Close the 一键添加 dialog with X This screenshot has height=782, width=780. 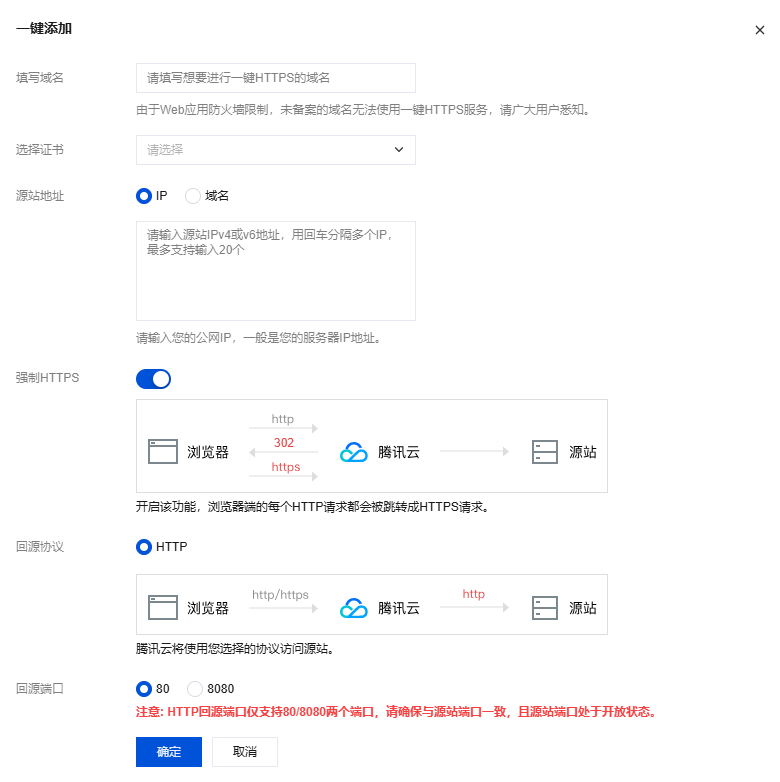point(760,30)
